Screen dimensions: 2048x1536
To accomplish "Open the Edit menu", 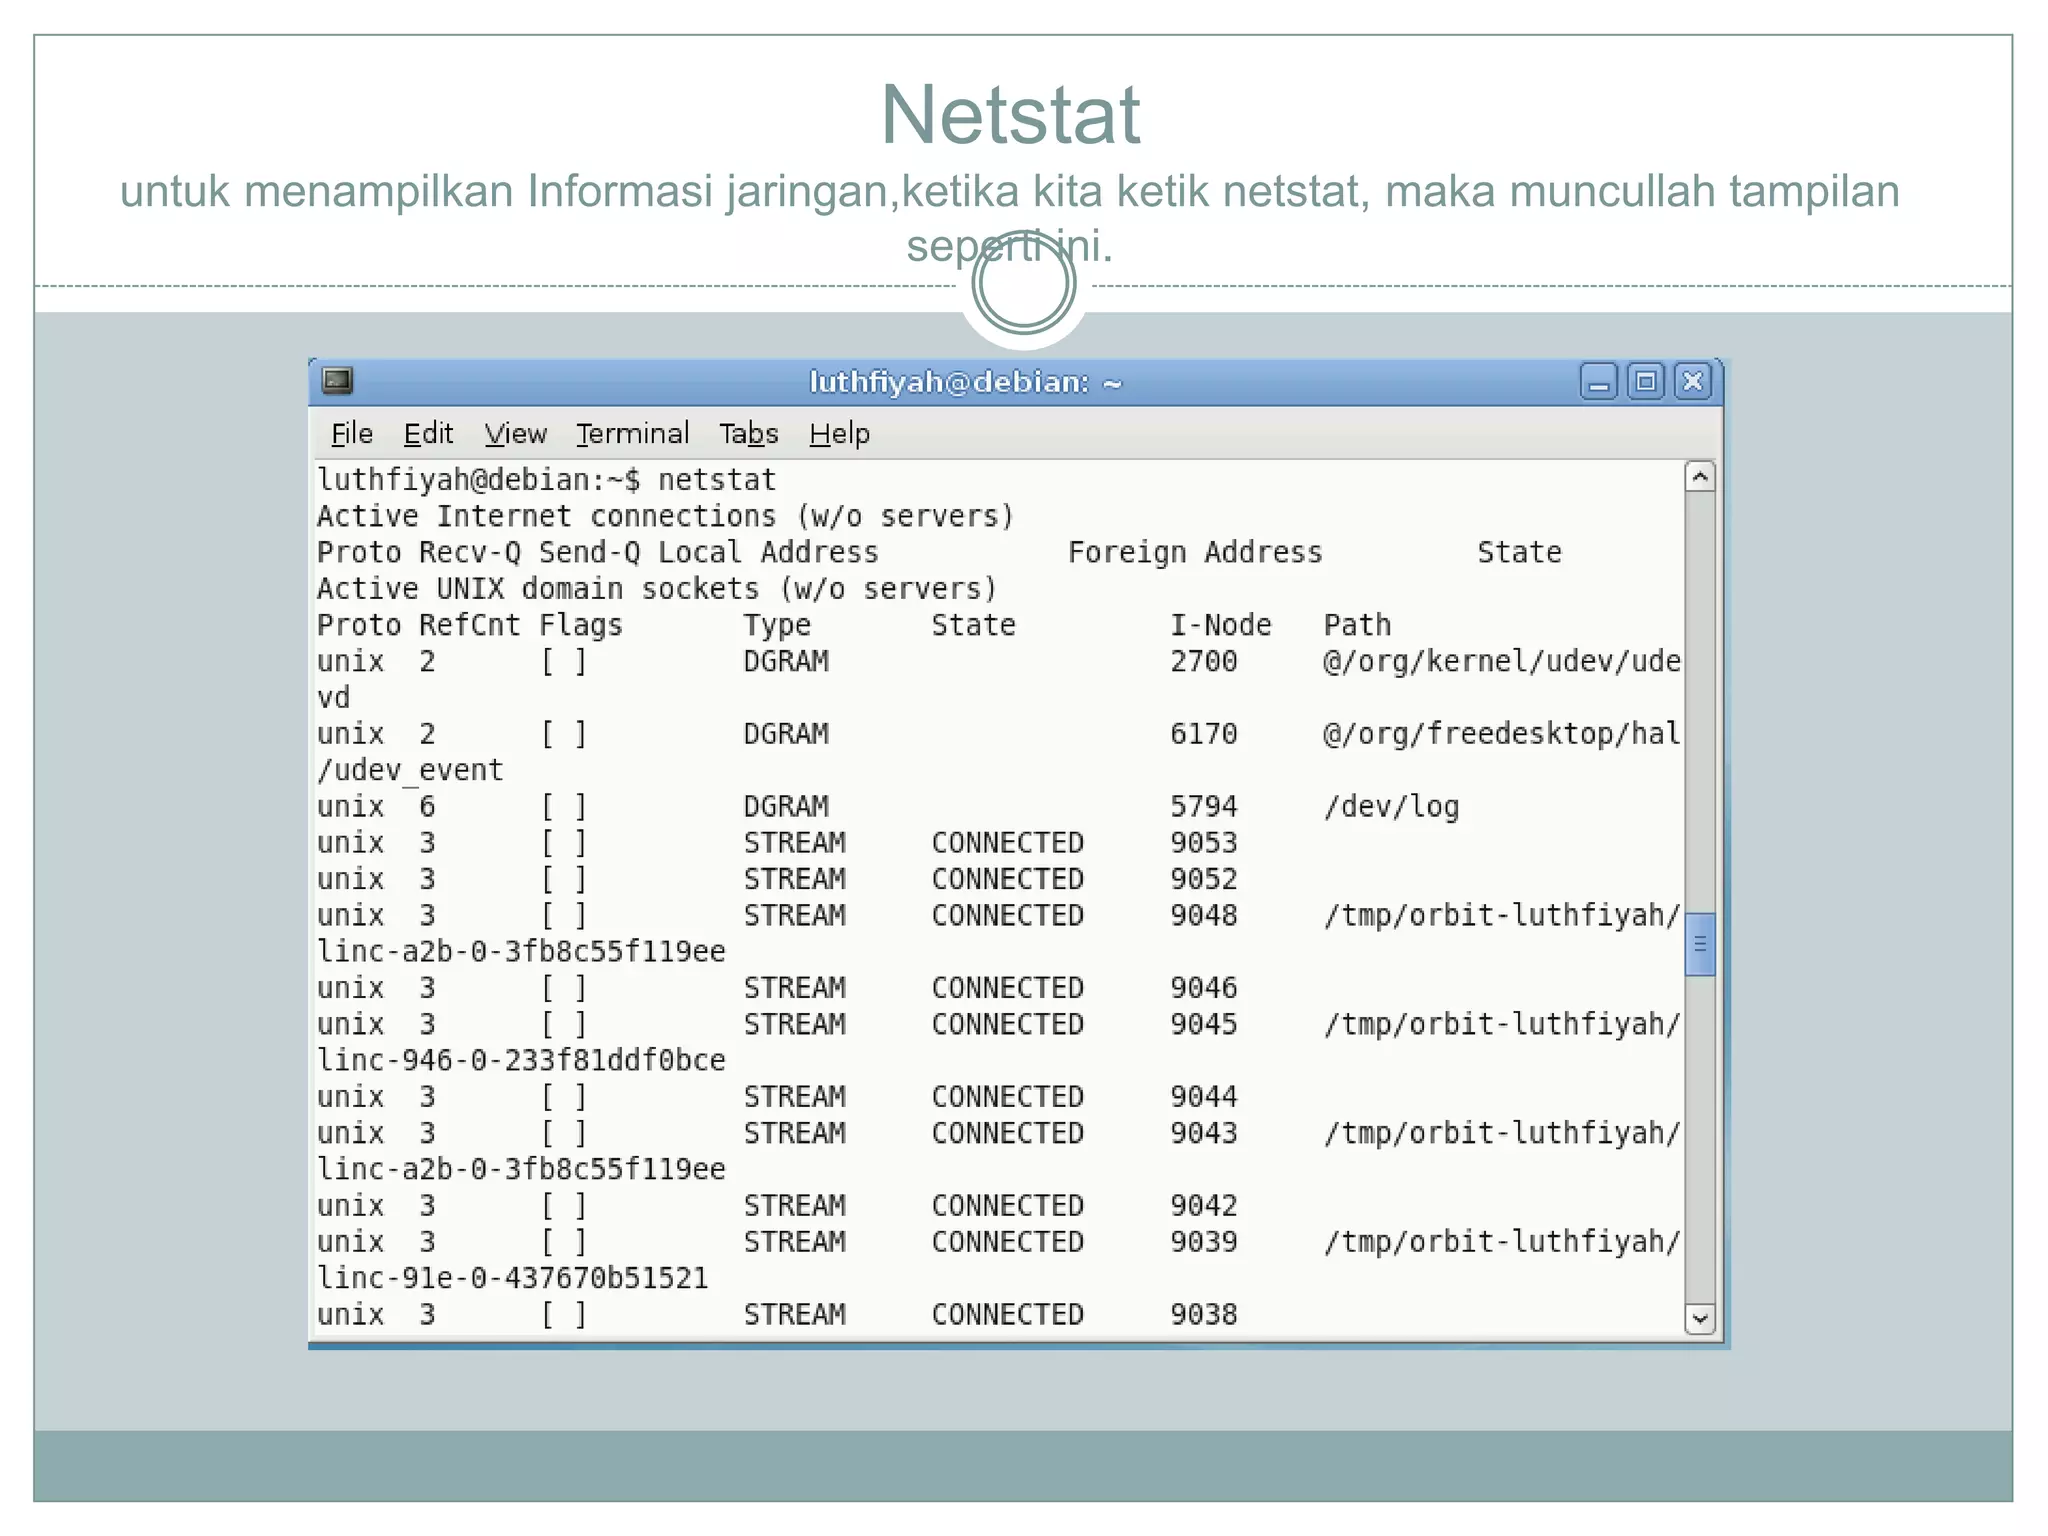I will [428, 434].
